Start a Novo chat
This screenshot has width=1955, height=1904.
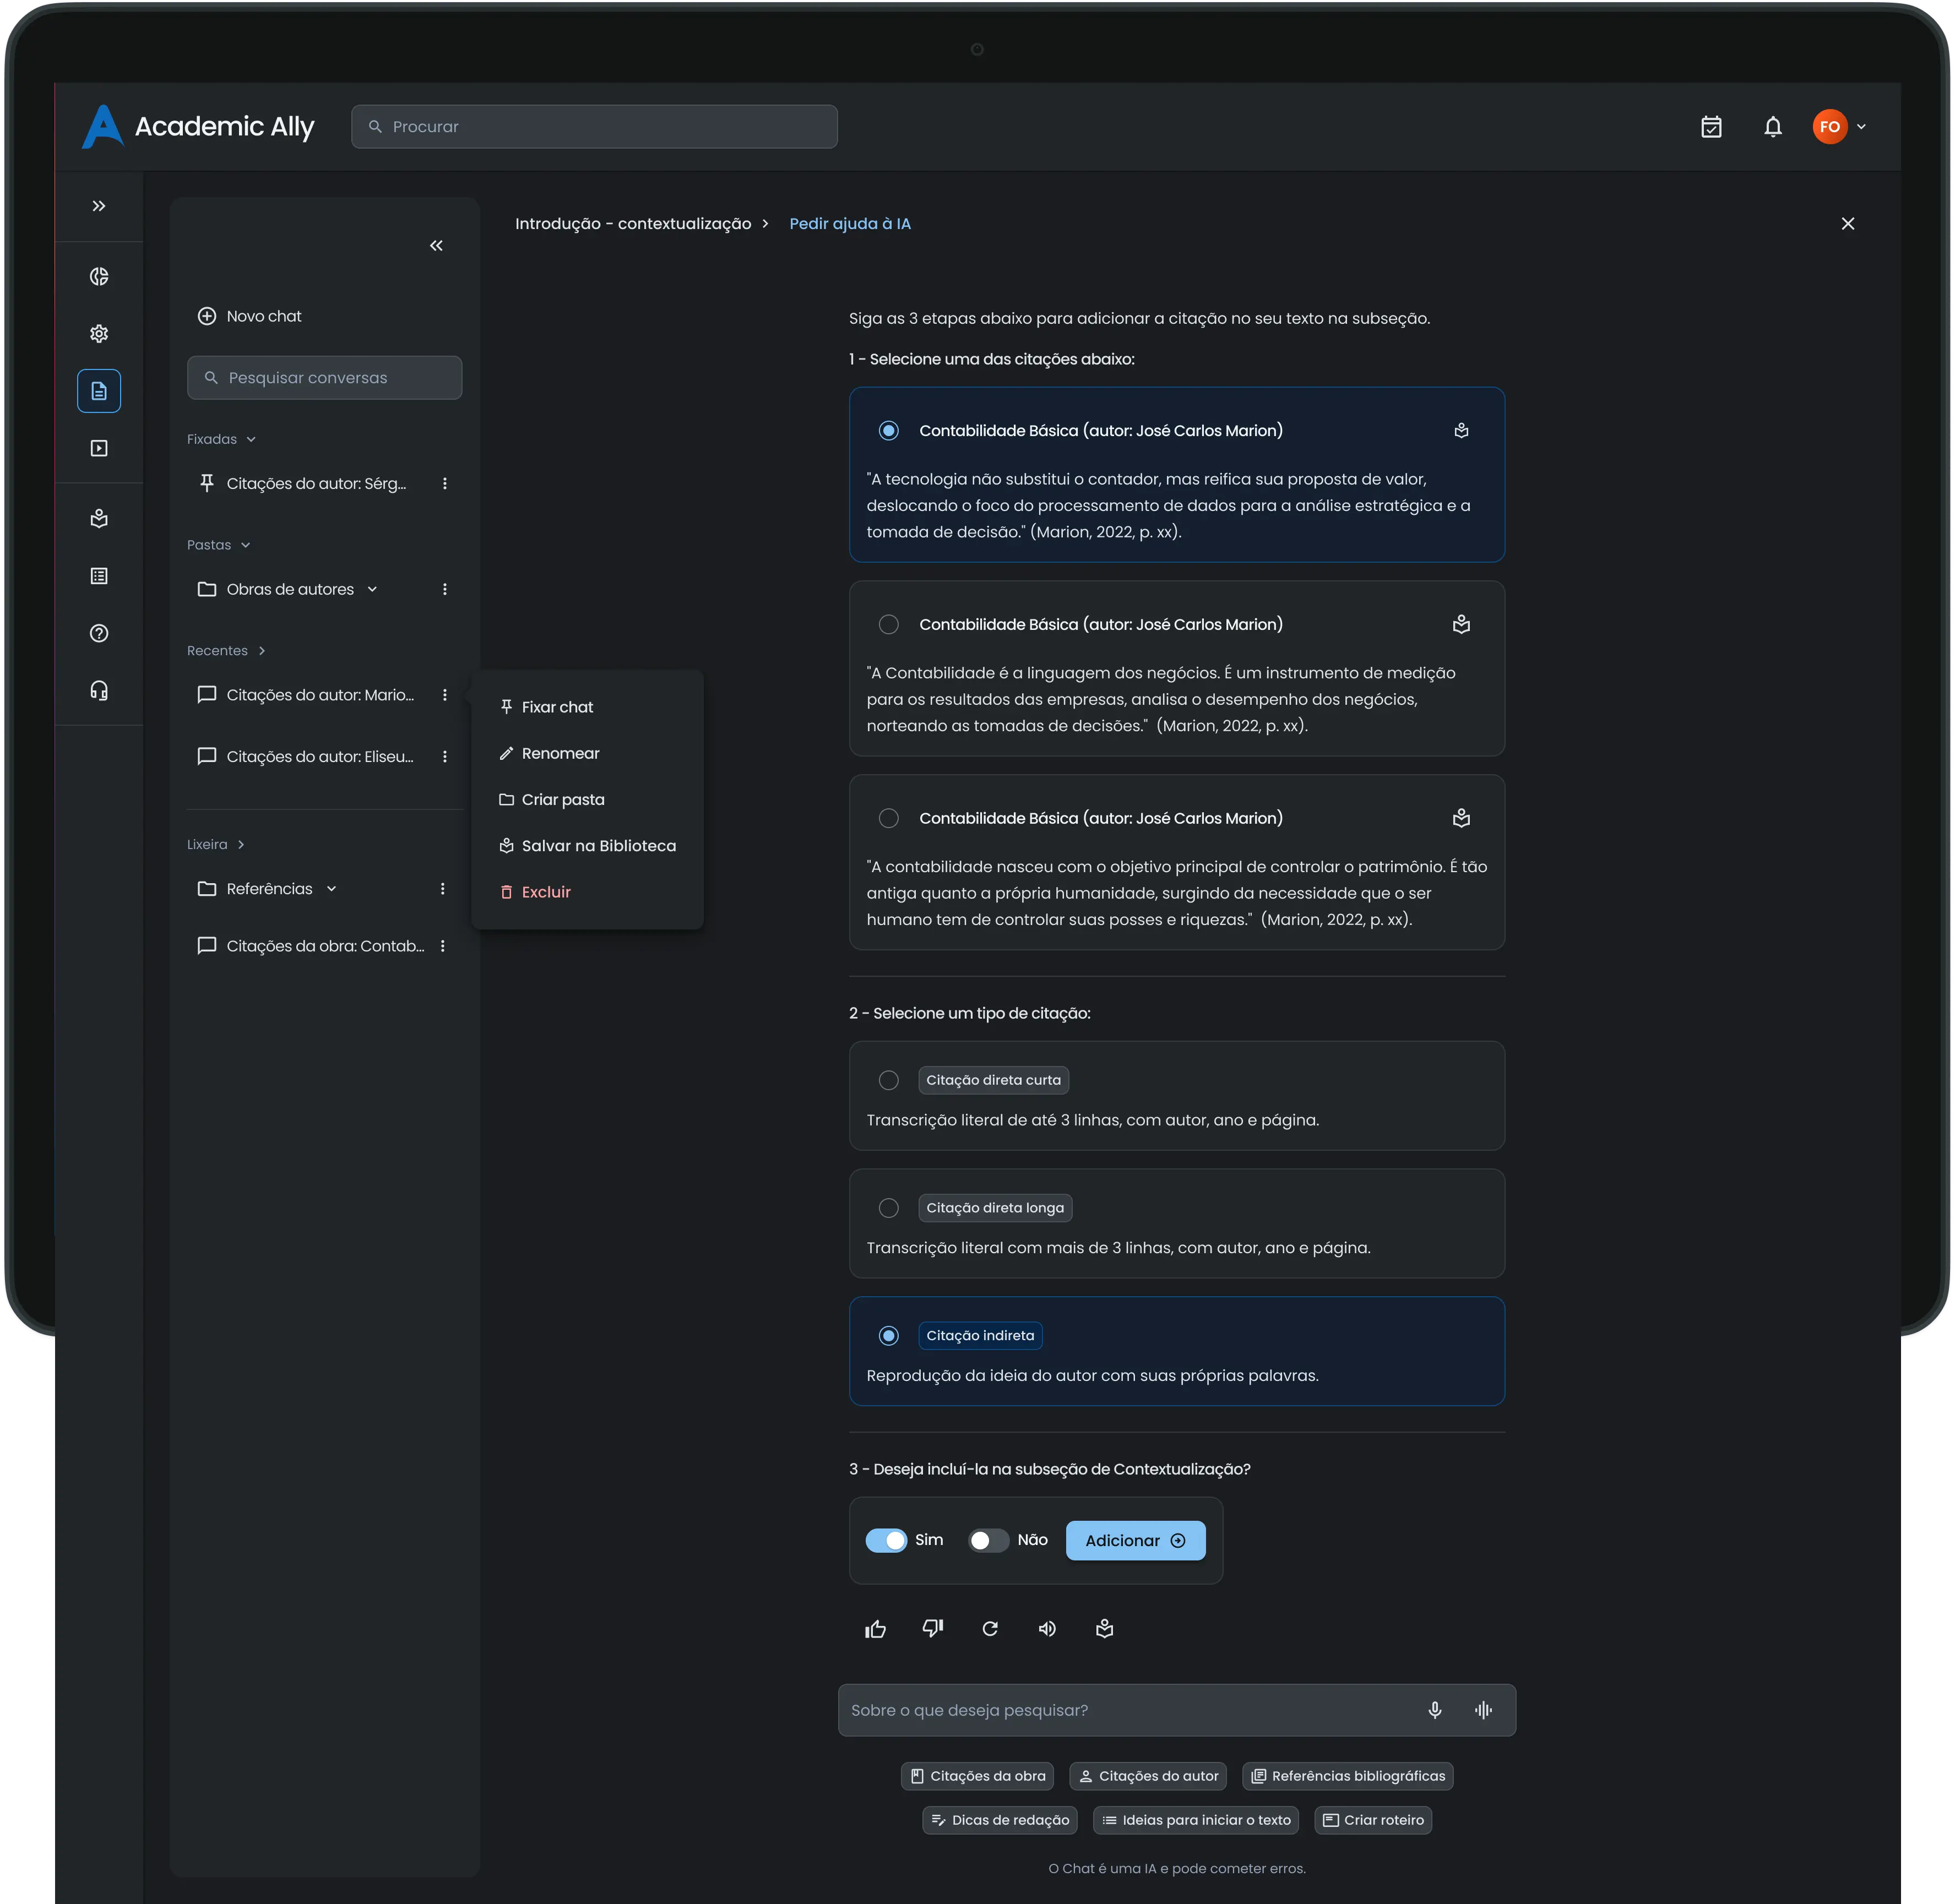250,316
